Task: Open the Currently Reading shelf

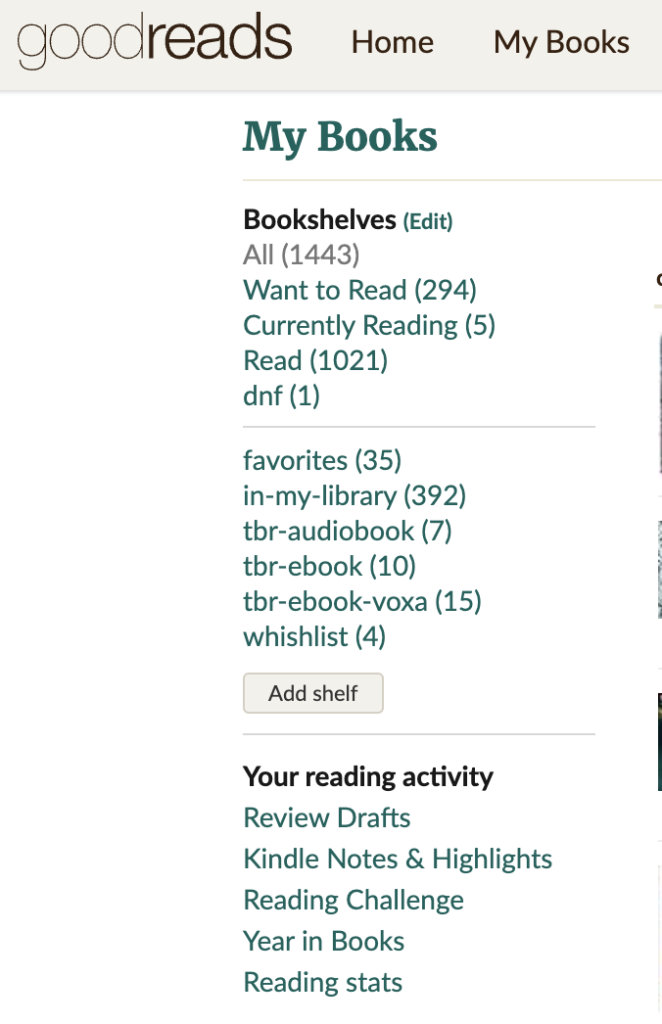Action: 369,325
